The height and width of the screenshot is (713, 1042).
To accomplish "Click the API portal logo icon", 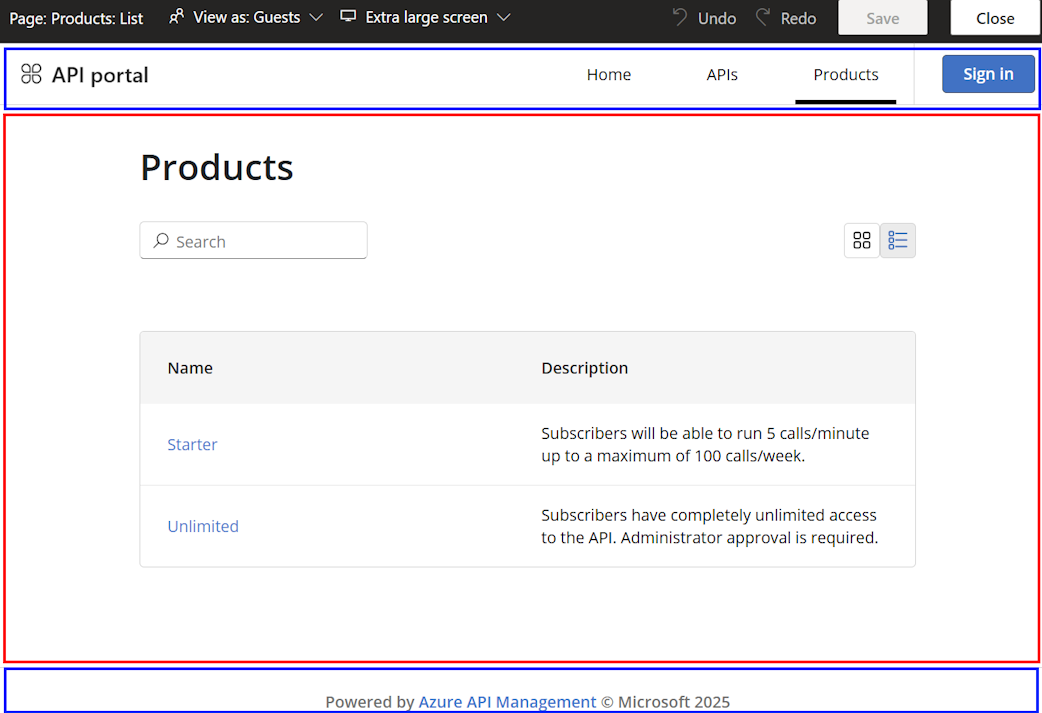I will pos(31,74).
